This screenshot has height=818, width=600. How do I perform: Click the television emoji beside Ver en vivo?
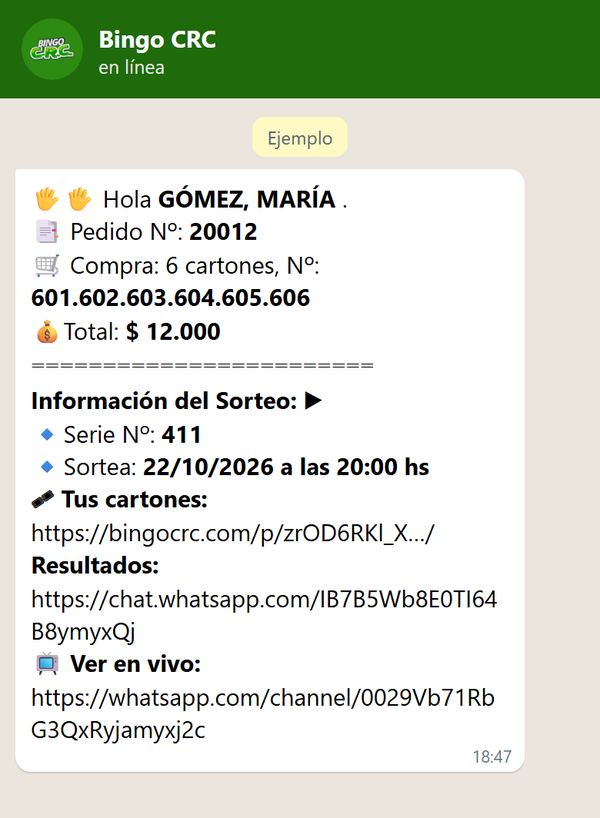[47, 664]
